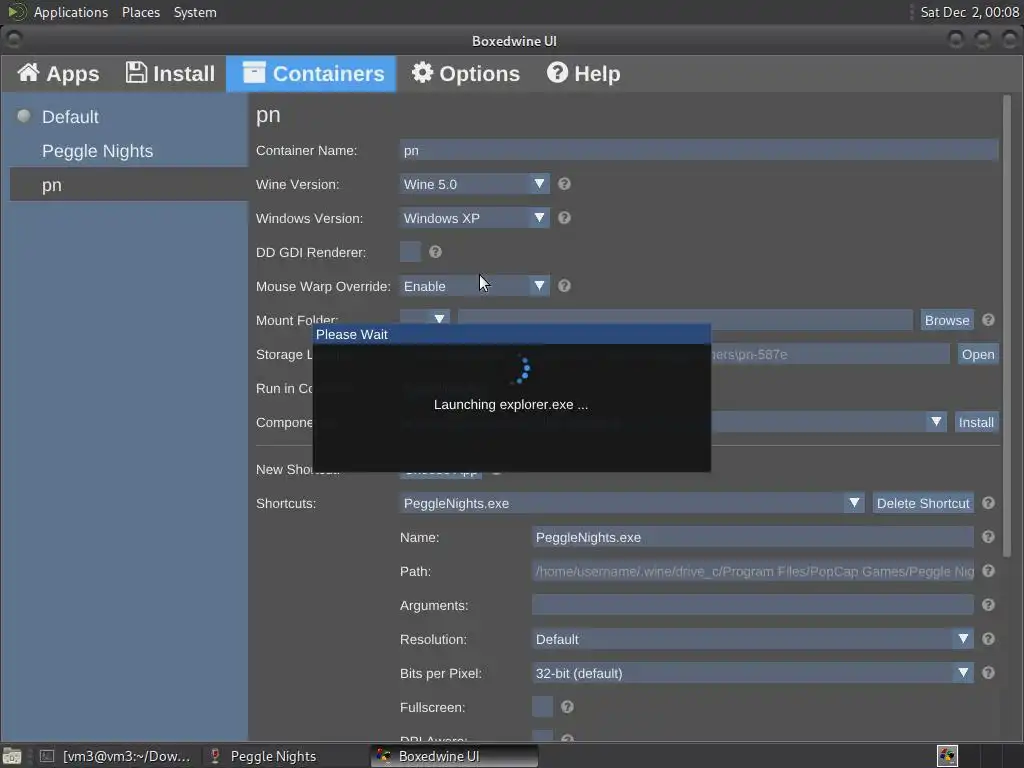Click the Delete Shortcut button
Viewport: 1024px width, 768px height.
pos(923,503)
